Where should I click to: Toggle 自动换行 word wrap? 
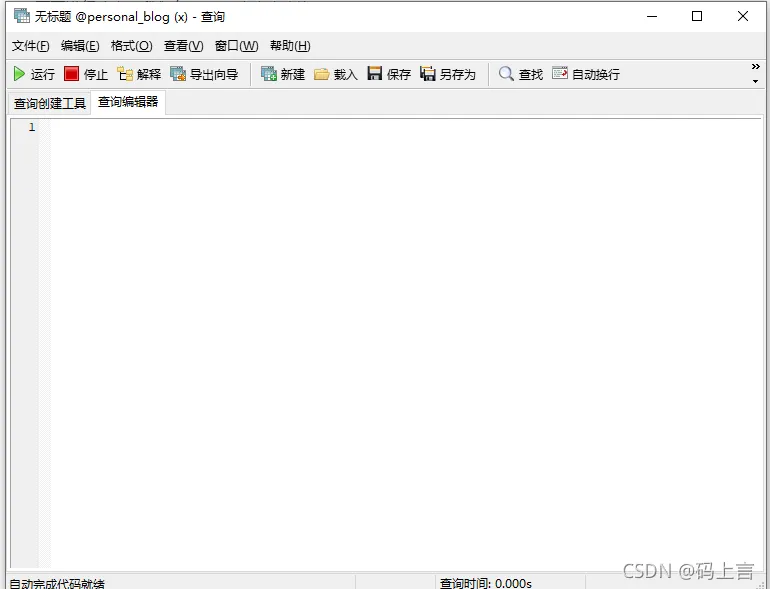pos(586,74)
